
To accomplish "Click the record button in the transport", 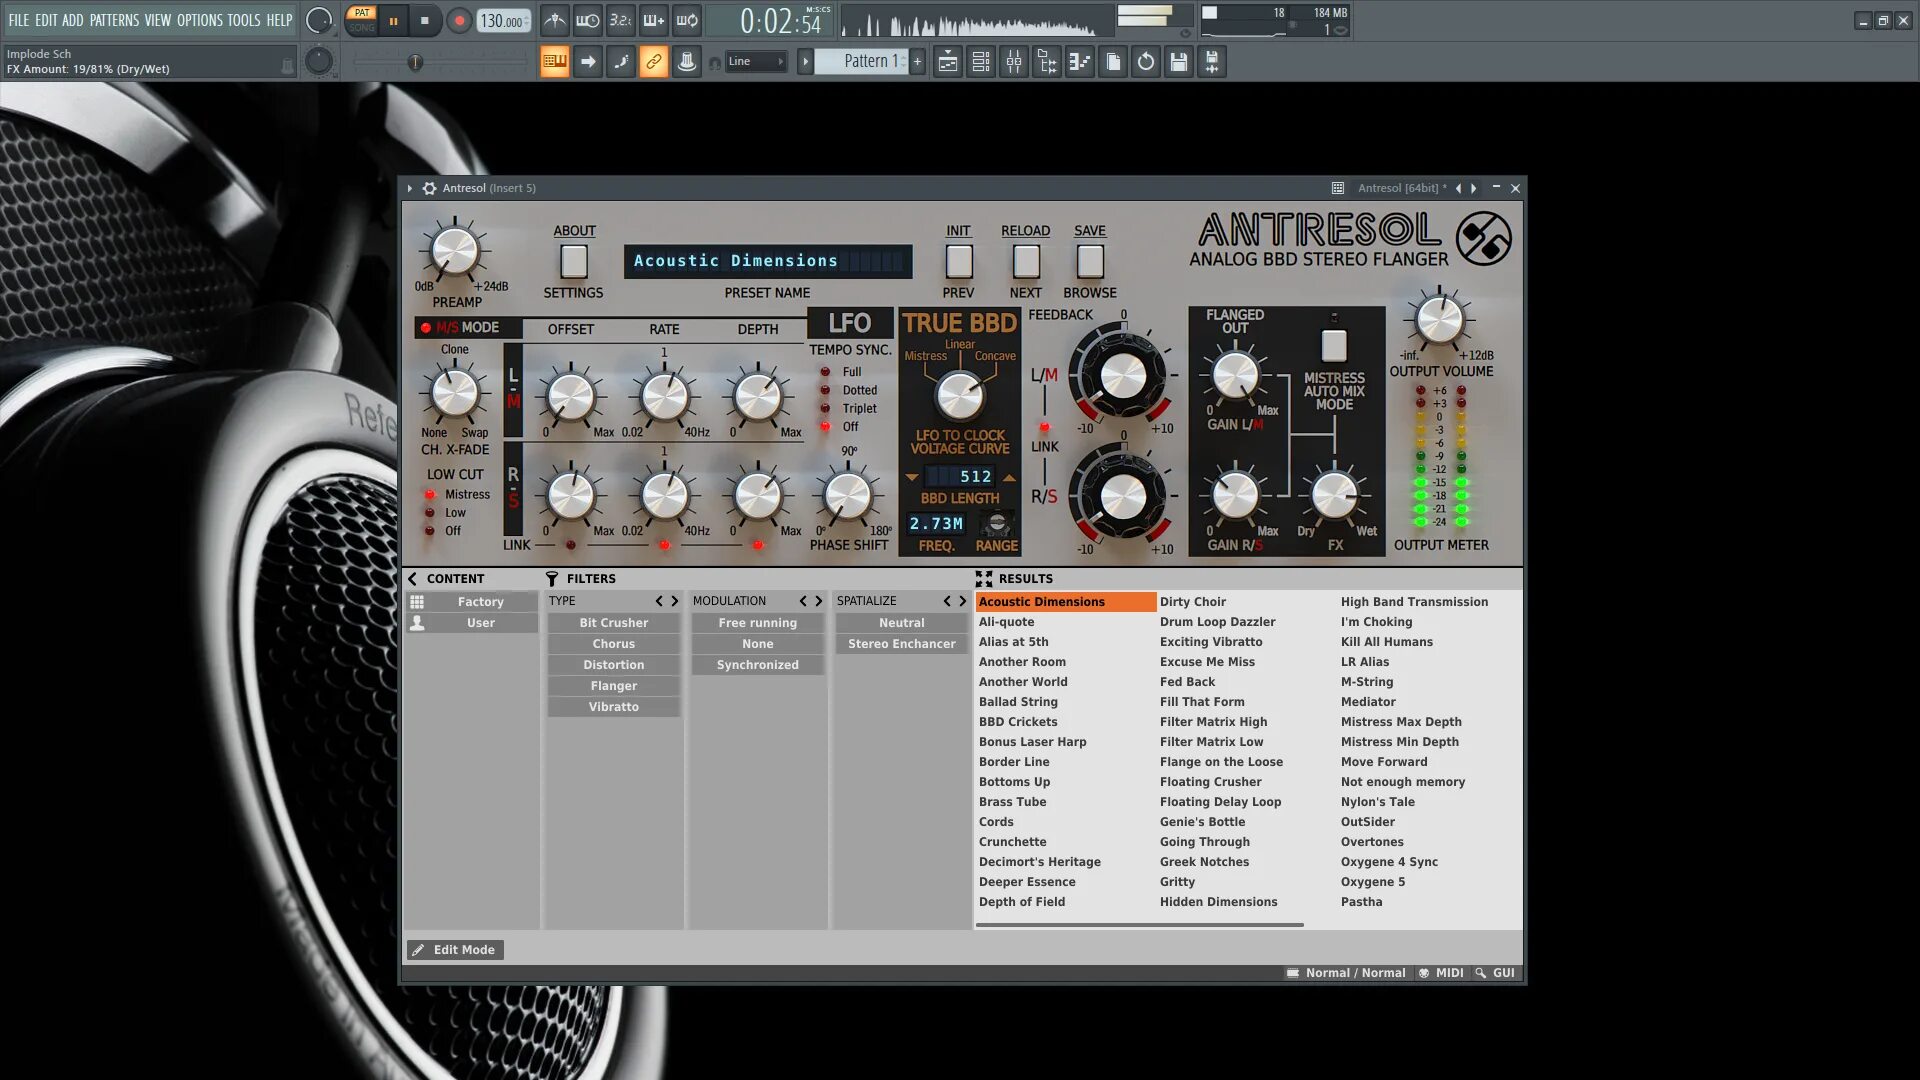I will point(459,20).
